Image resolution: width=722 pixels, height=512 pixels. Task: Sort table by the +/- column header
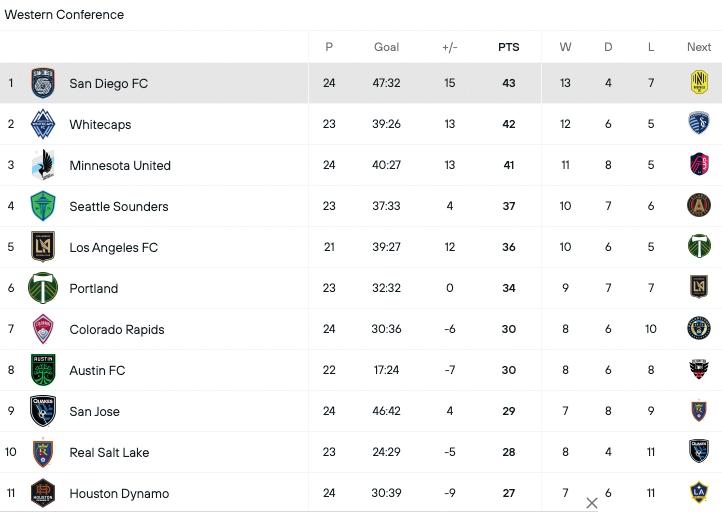449,47
